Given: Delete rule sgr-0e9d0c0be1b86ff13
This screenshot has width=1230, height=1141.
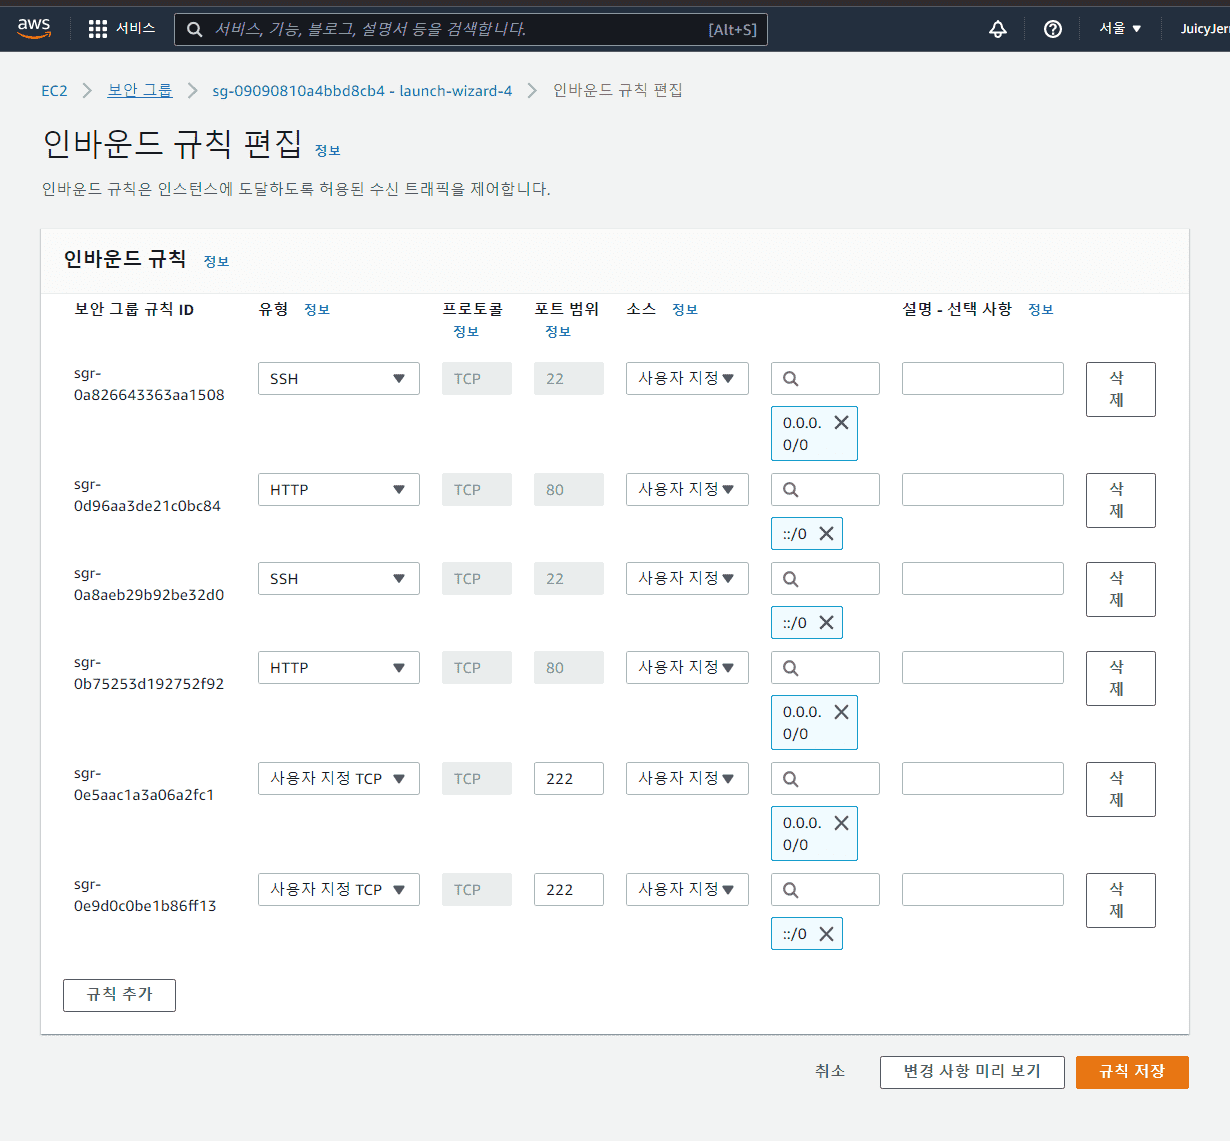Looking at the screenshot, I should tap(1121, 901).
